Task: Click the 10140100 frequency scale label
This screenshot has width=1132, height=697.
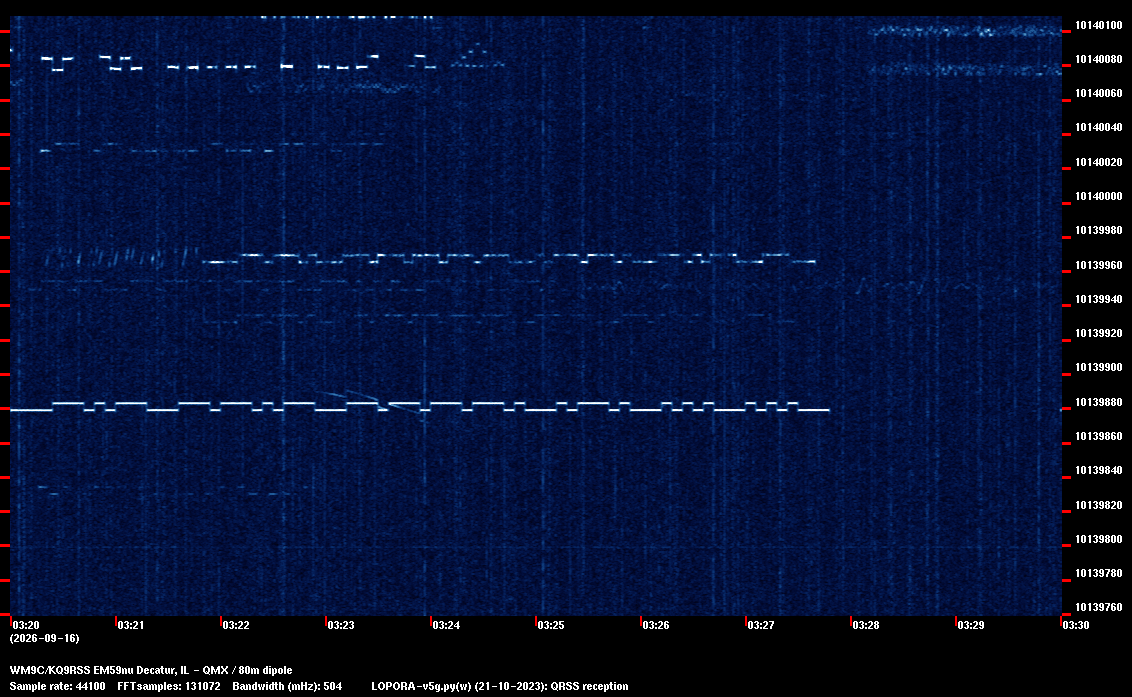Action: (1099, 25)
